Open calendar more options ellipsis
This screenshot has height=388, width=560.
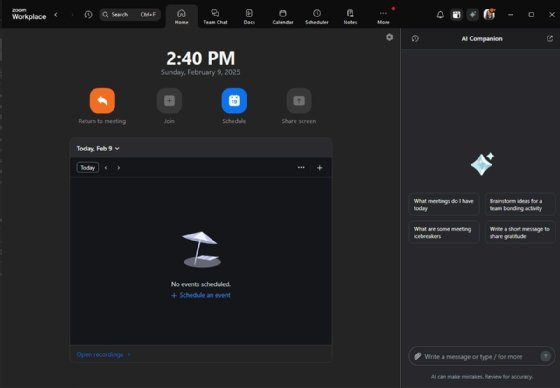click(x=301, y=168)
